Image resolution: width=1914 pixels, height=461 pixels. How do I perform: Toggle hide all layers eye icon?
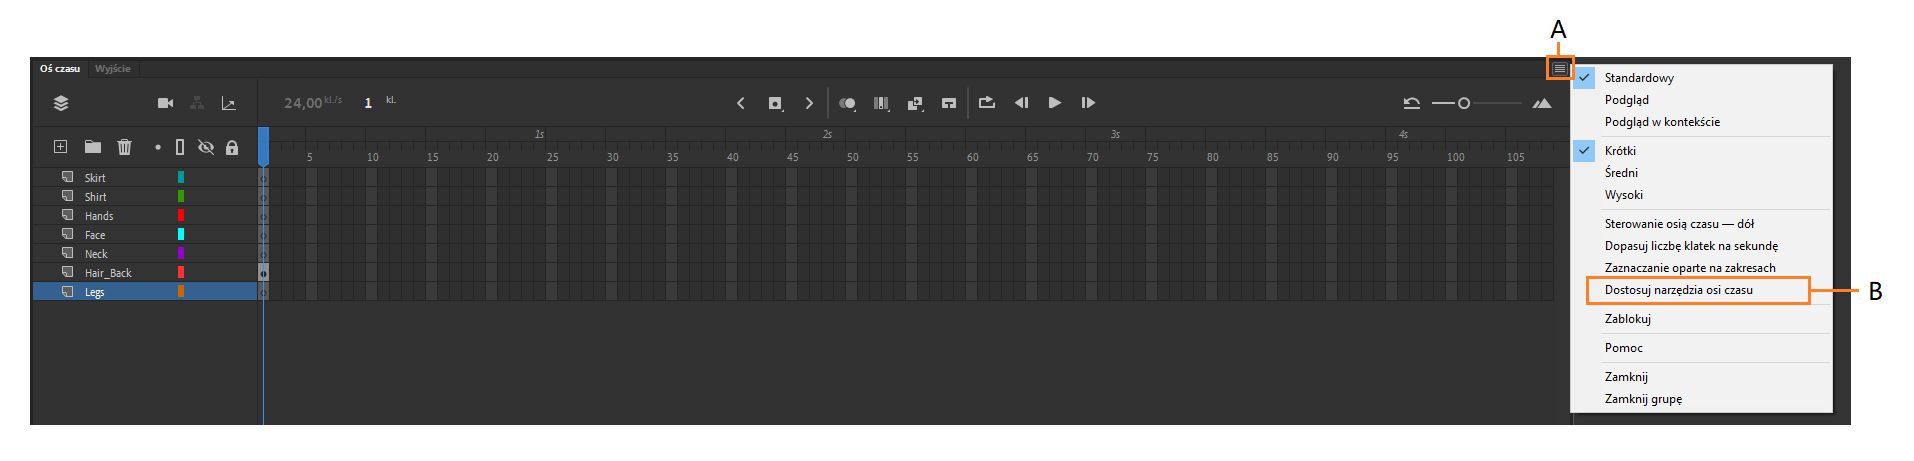[x=206, y=147]
